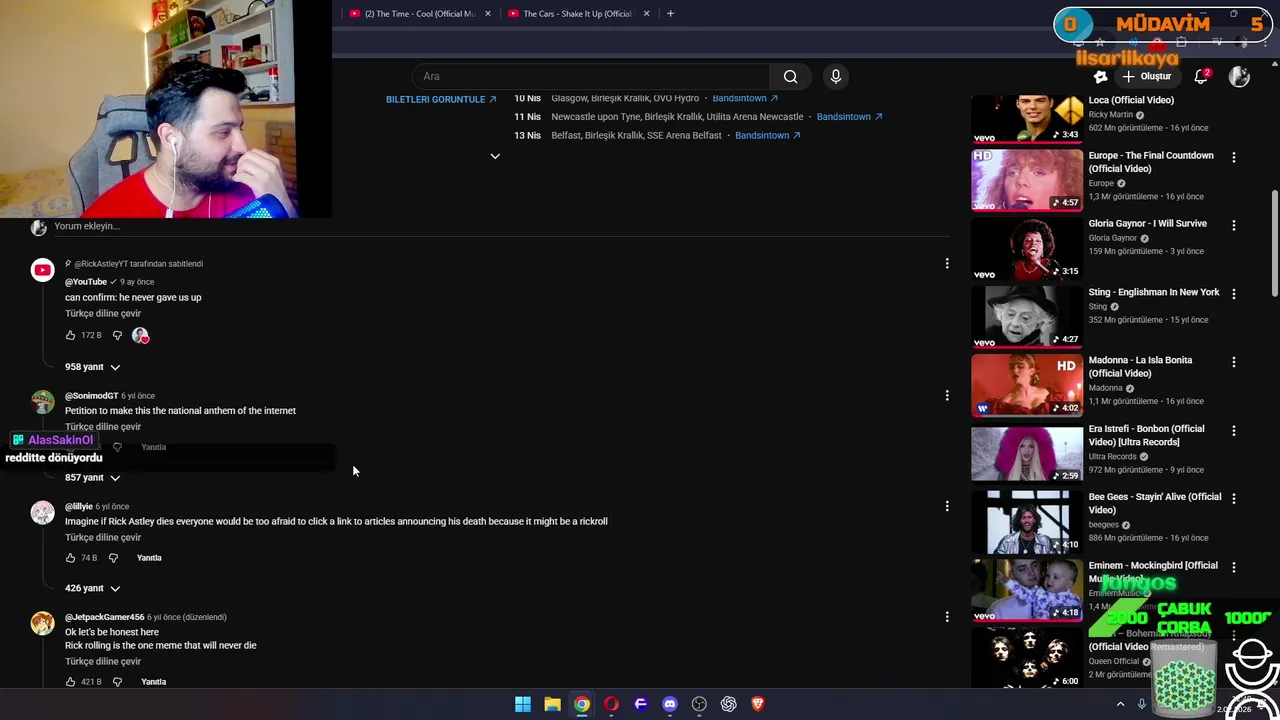This screenshot has width=1280, height=720.
Task: Dislike the @YouTube pinned comment
Action: click(x=117, y=335)
